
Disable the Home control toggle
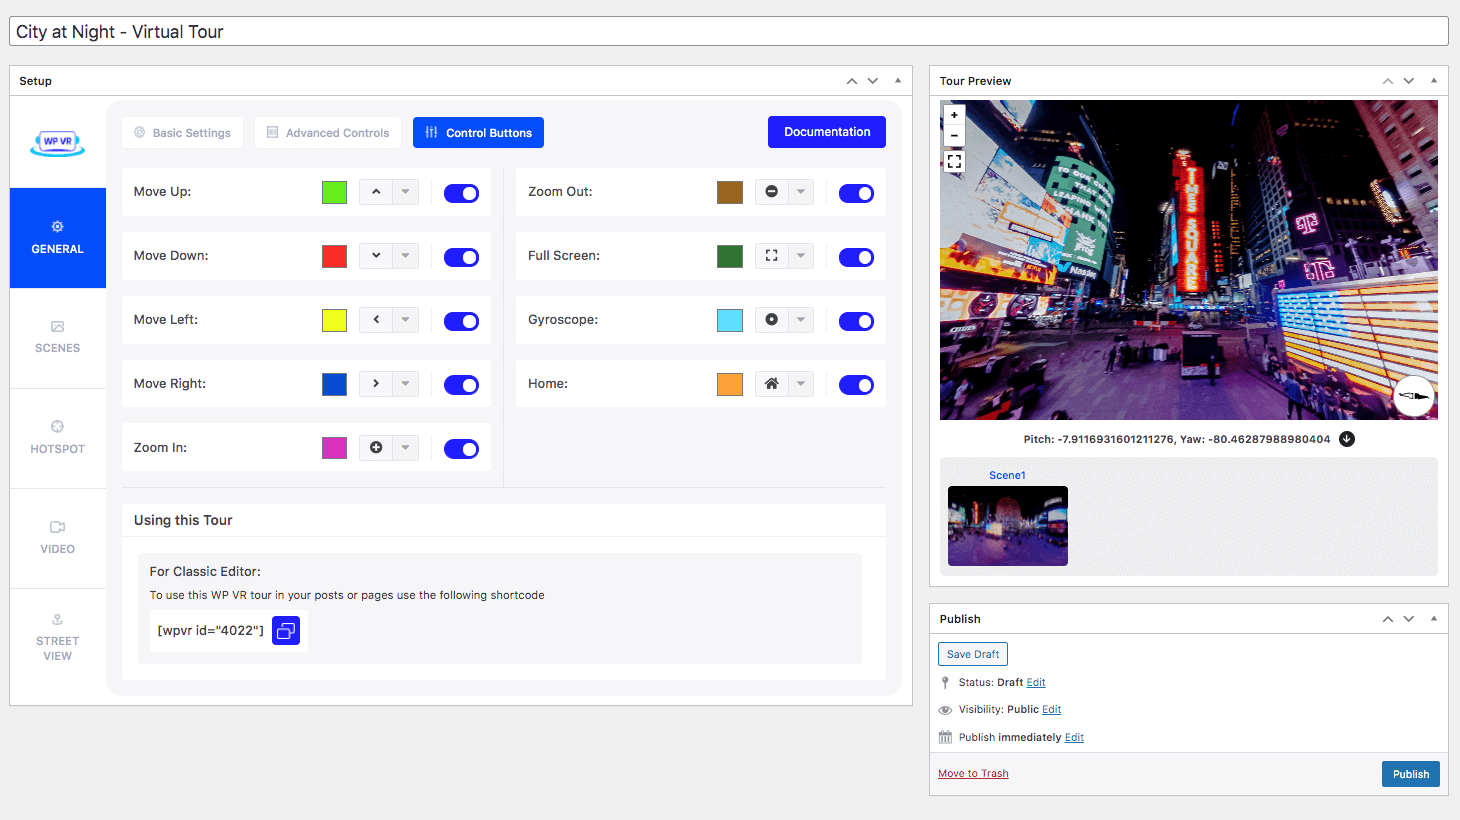coord(856,385)
